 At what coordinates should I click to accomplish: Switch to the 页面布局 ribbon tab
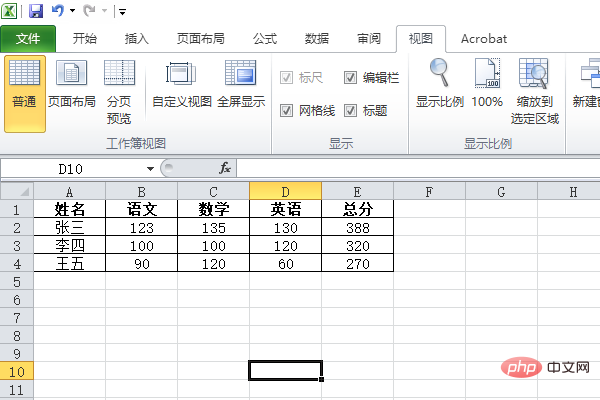[201, 39]
